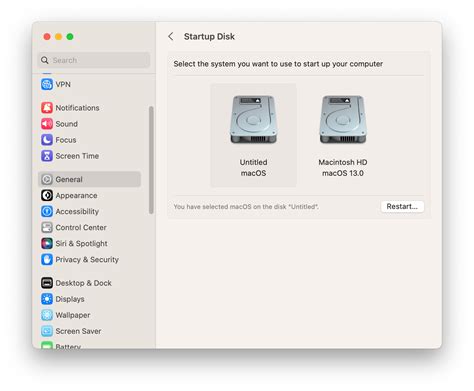The height and width of the screenshot is (391, 474).
Task: Click the Siri & Spotlight icon
Action: pos(47,243)
